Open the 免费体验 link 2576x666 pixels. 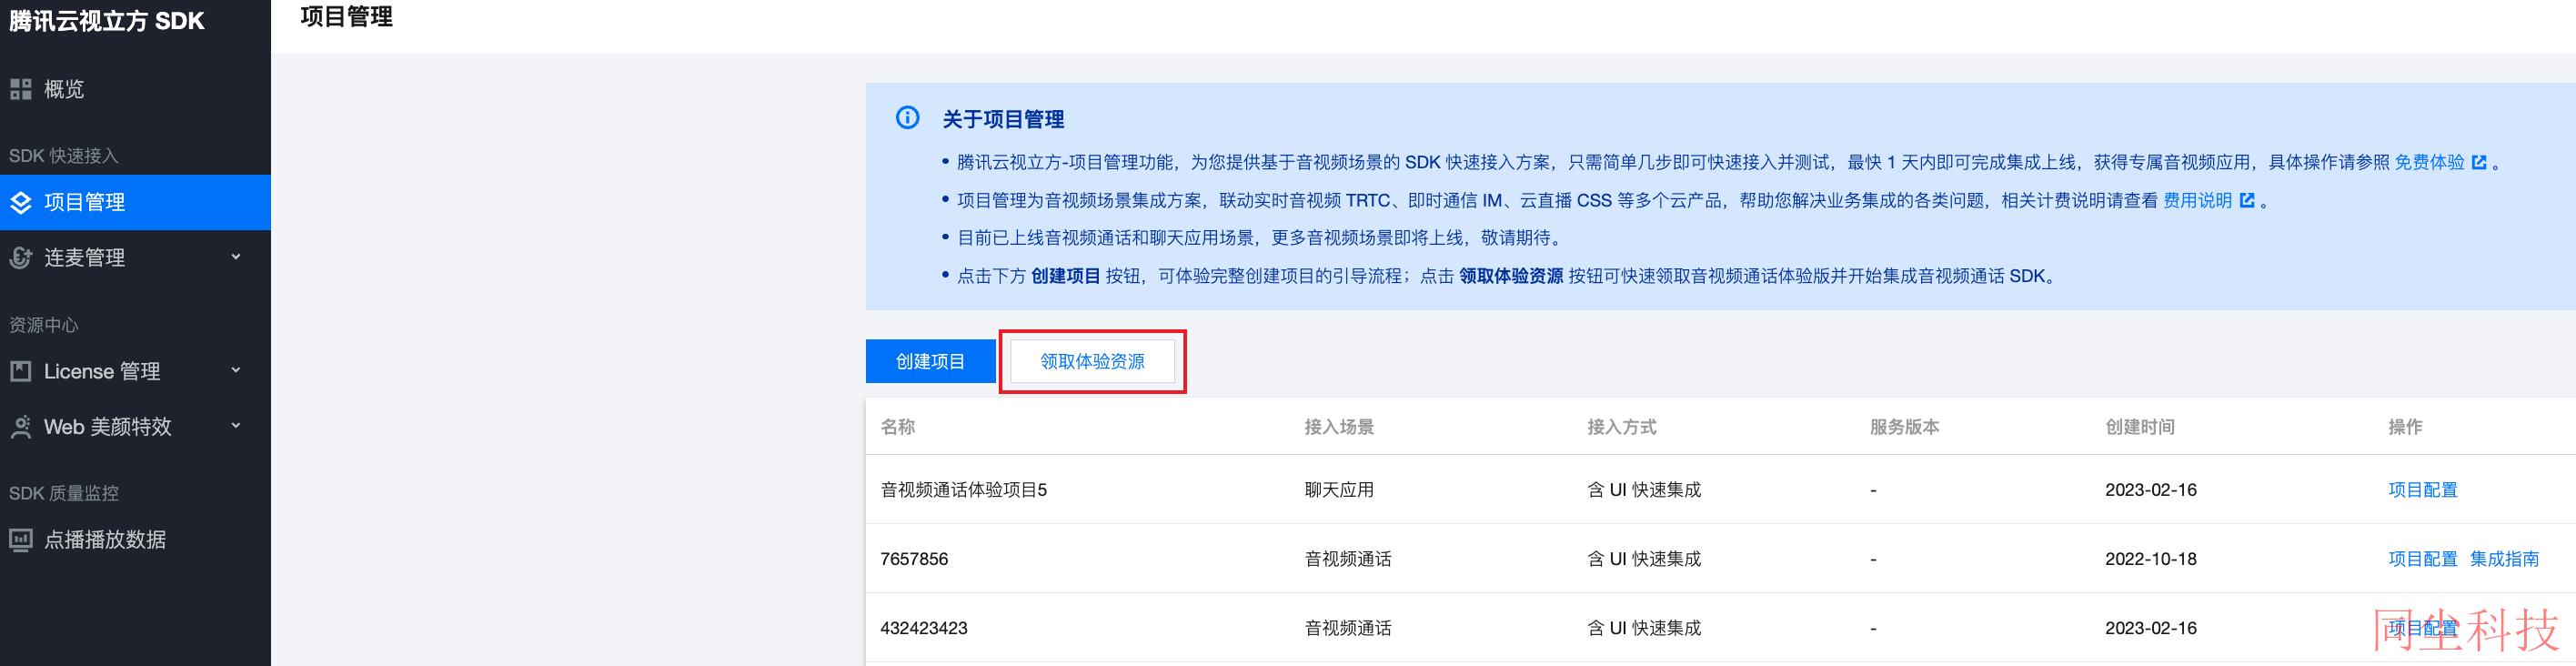[x=2429, y=162]
